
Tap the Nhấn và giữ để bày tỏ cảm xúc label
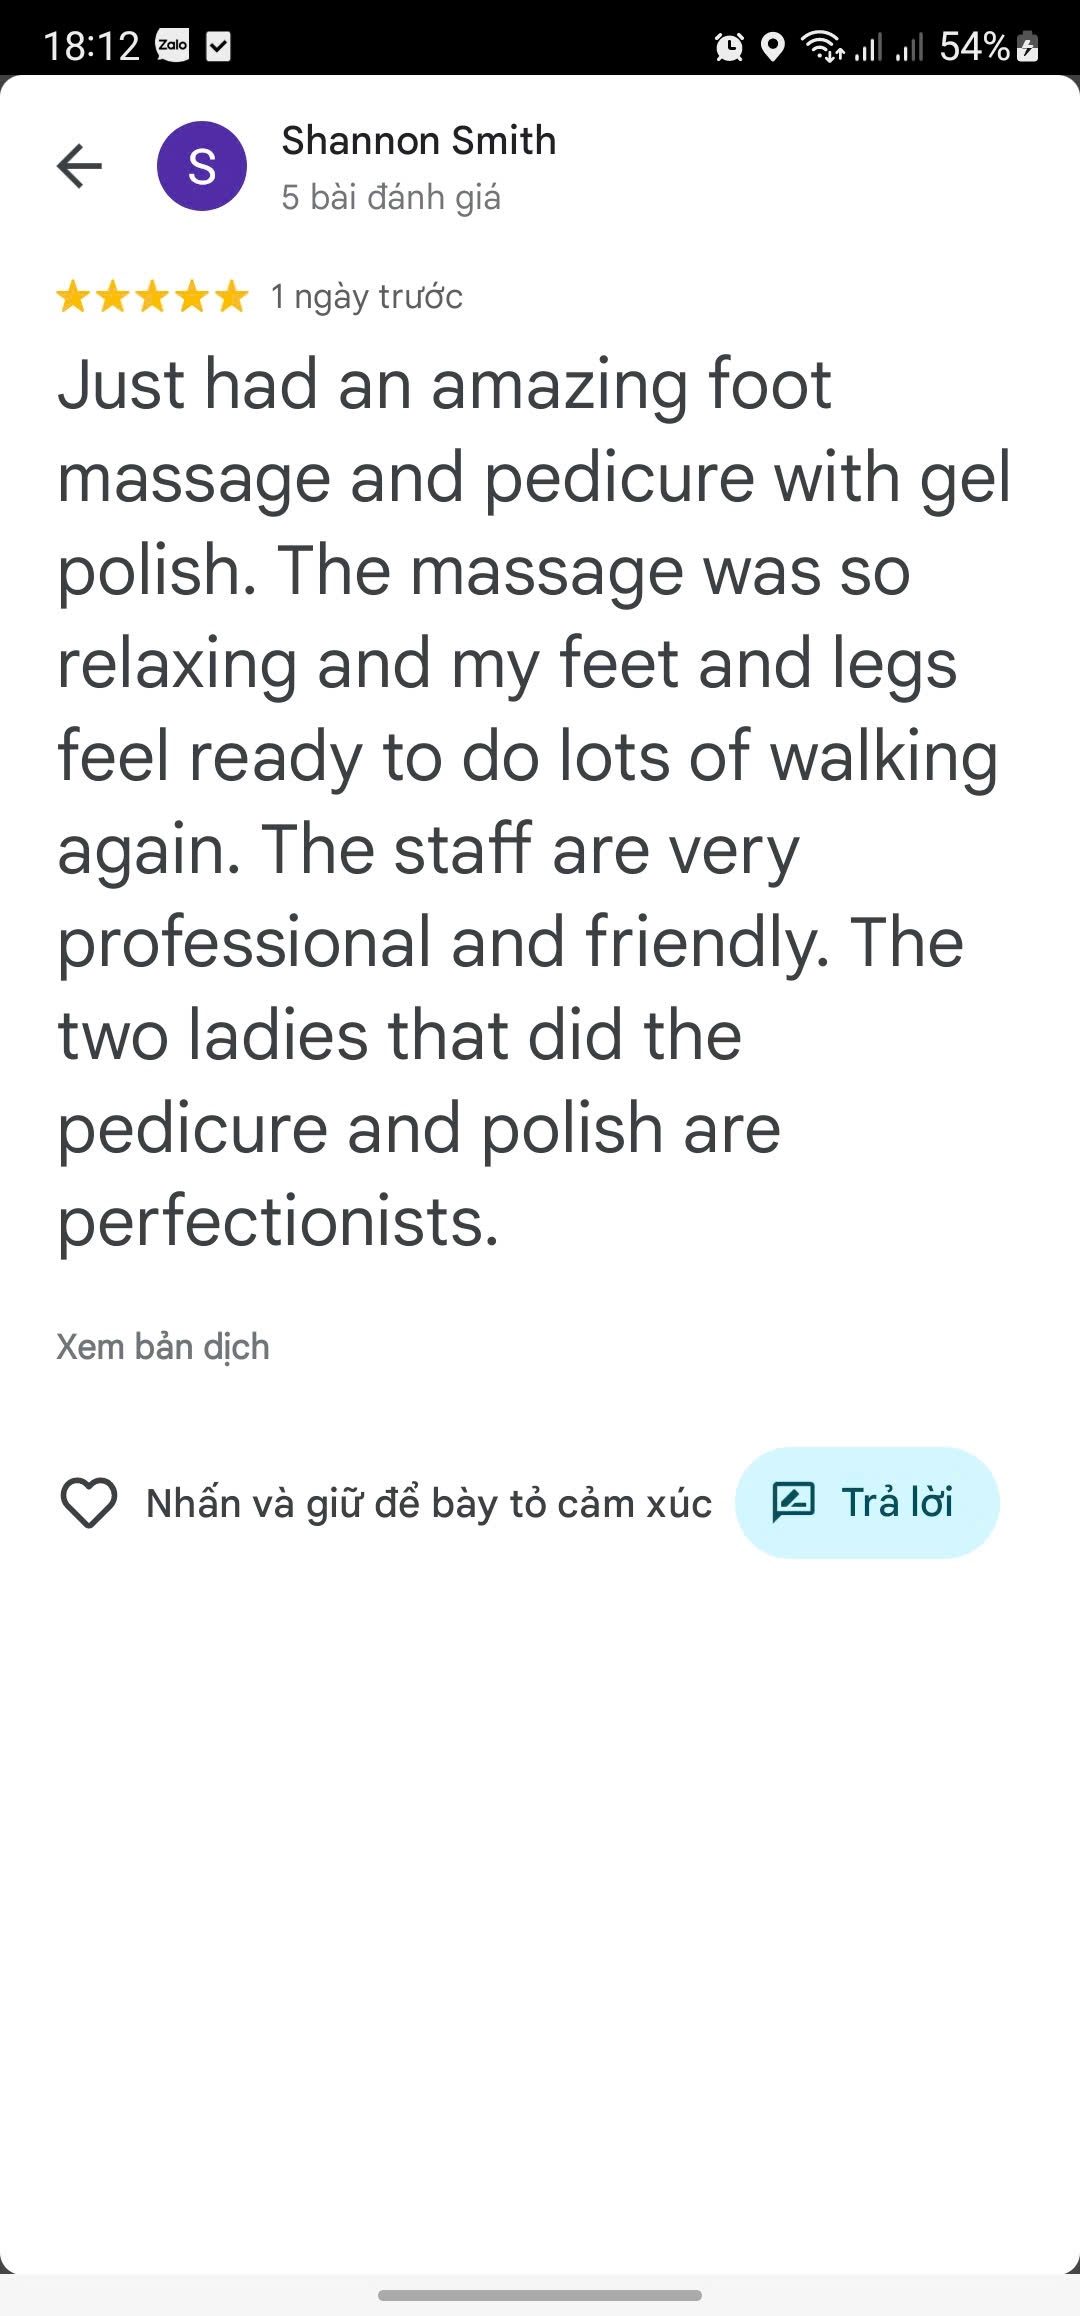pos(429,1503)
